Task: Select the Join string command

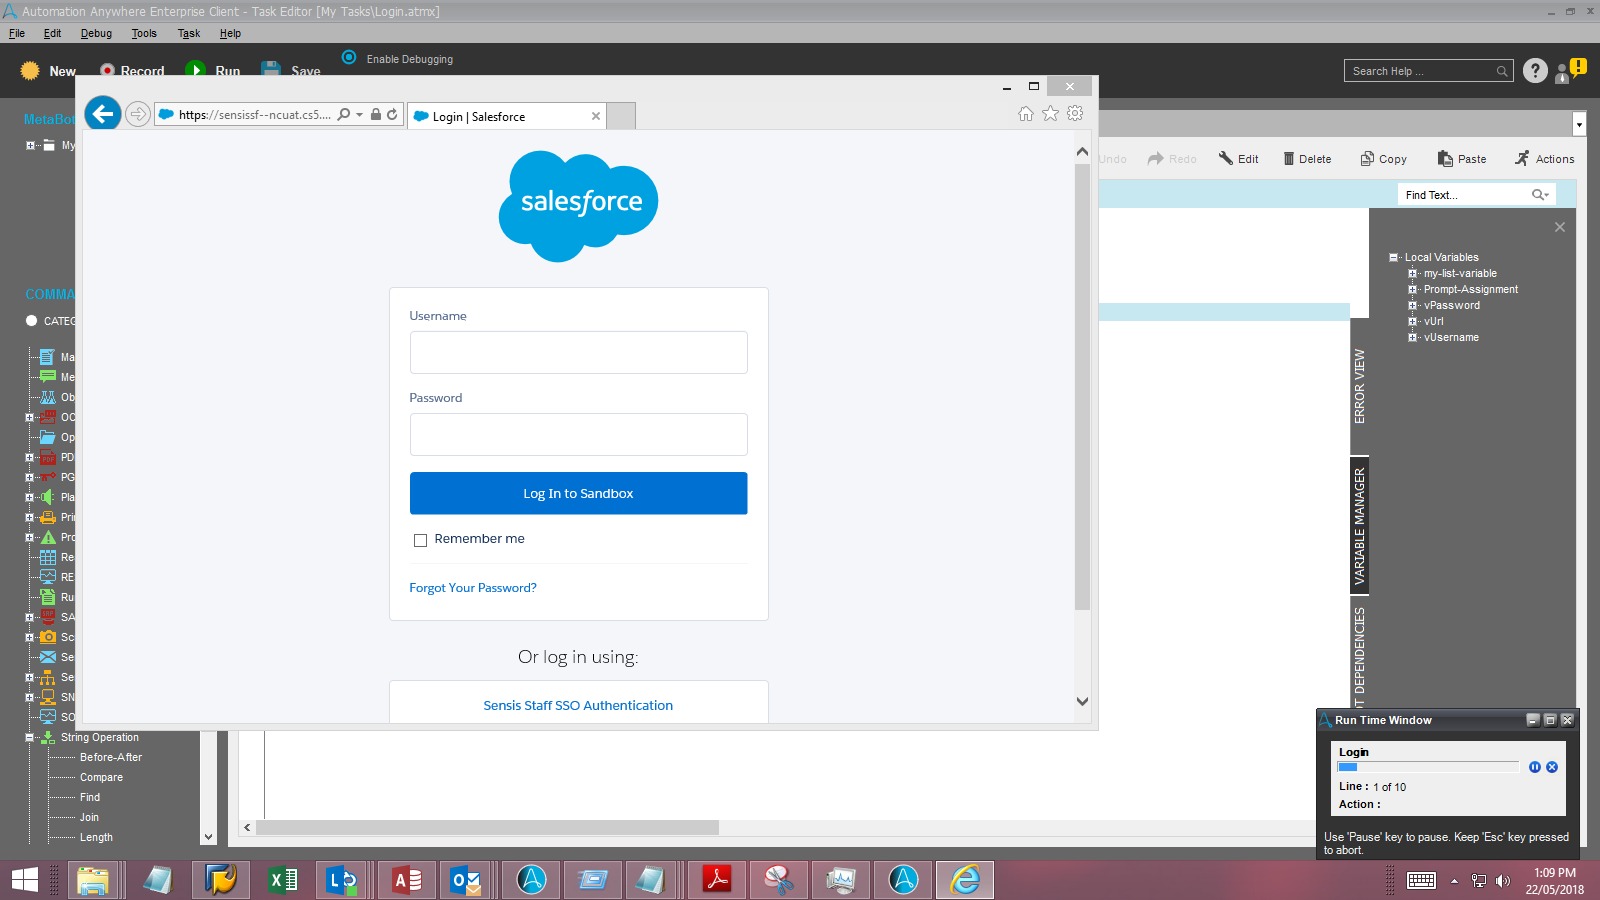Action: click(x=89, y=817)
